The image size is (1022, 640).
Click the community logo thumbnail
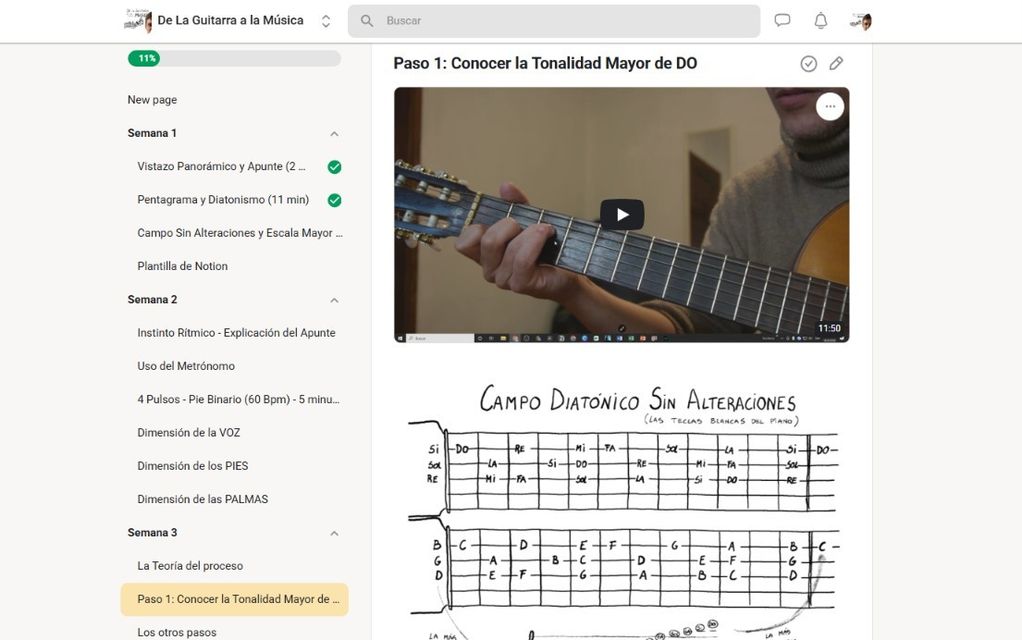pos(138,21)
